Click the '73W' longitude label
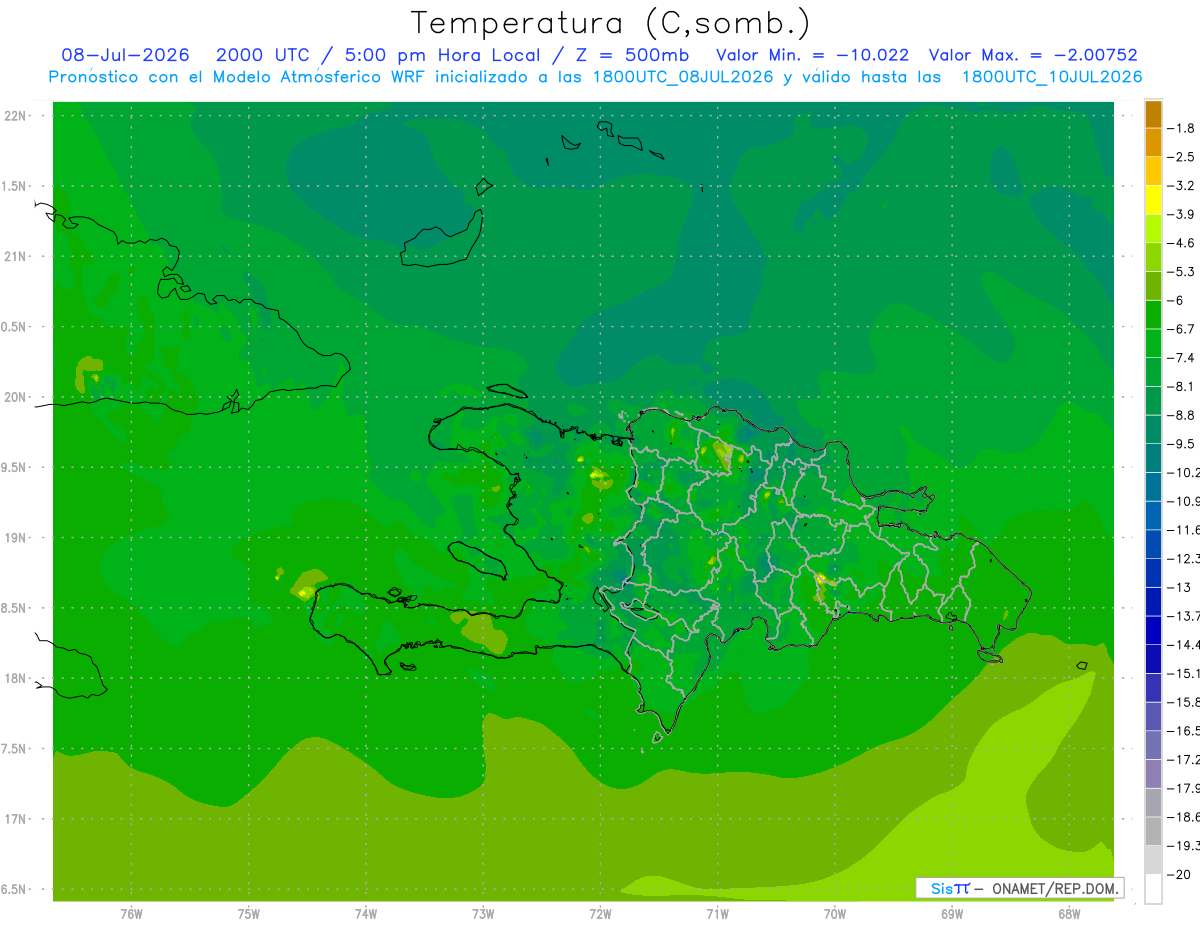 [483, 914]
